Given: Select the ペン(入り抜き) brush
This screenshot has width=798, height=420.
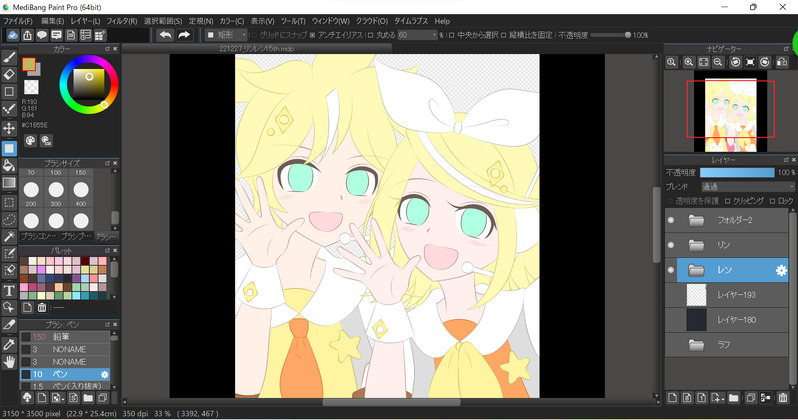Looking at the screenshot, I should click(65, 386).
